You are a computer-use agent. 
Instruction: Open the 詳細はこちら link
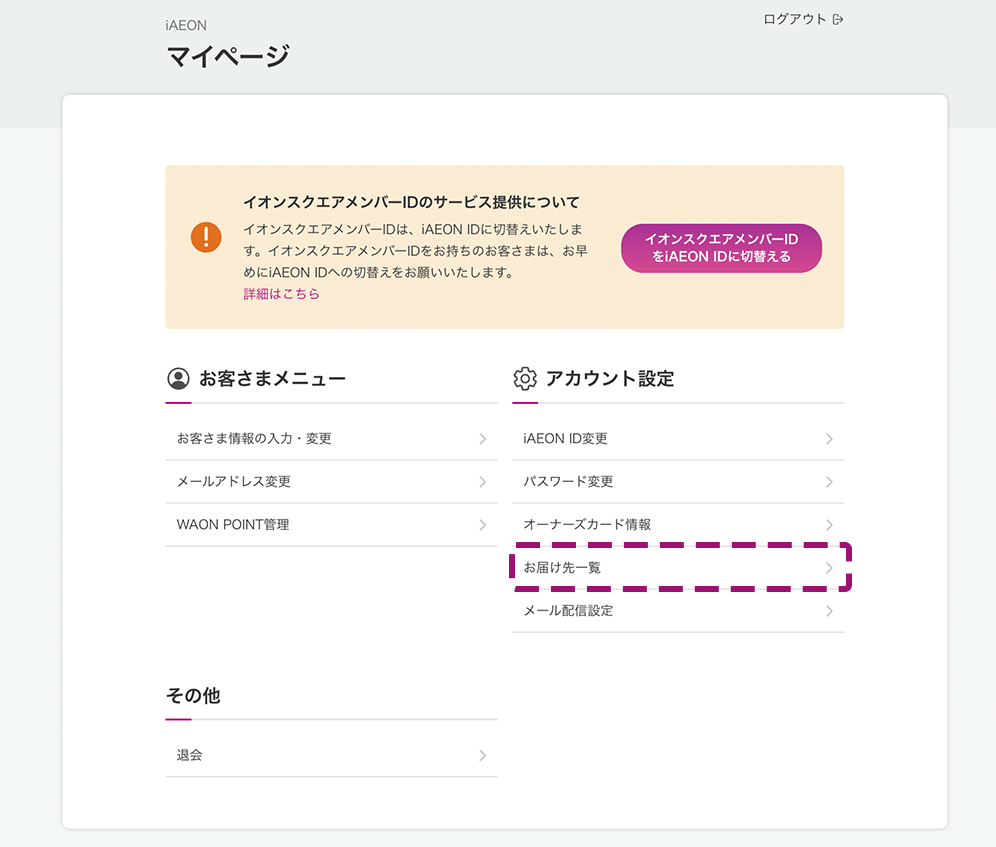281,294
